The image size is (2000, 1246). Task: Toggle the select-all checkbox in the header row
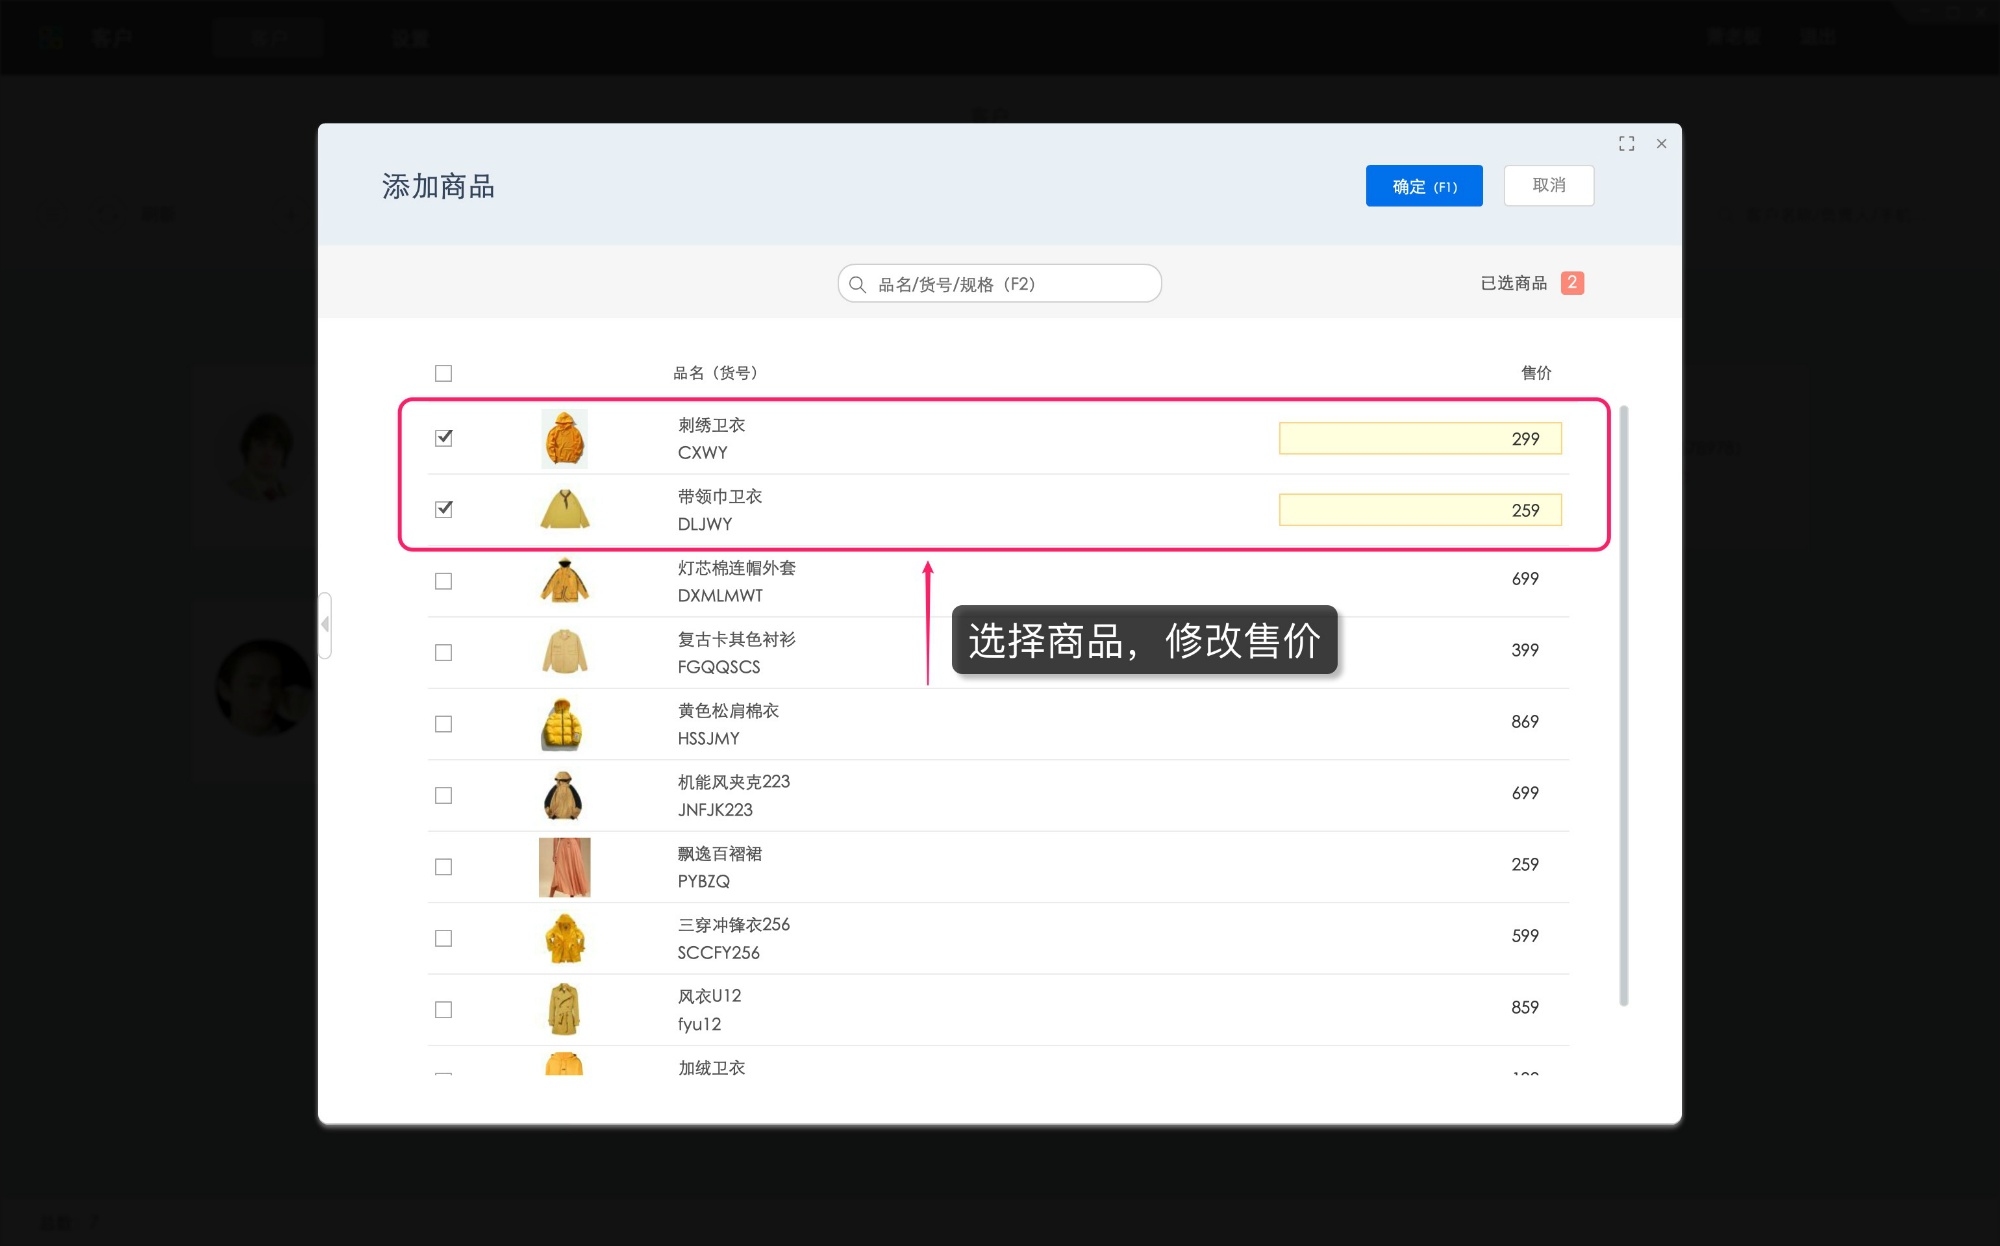tap(443, 372)
